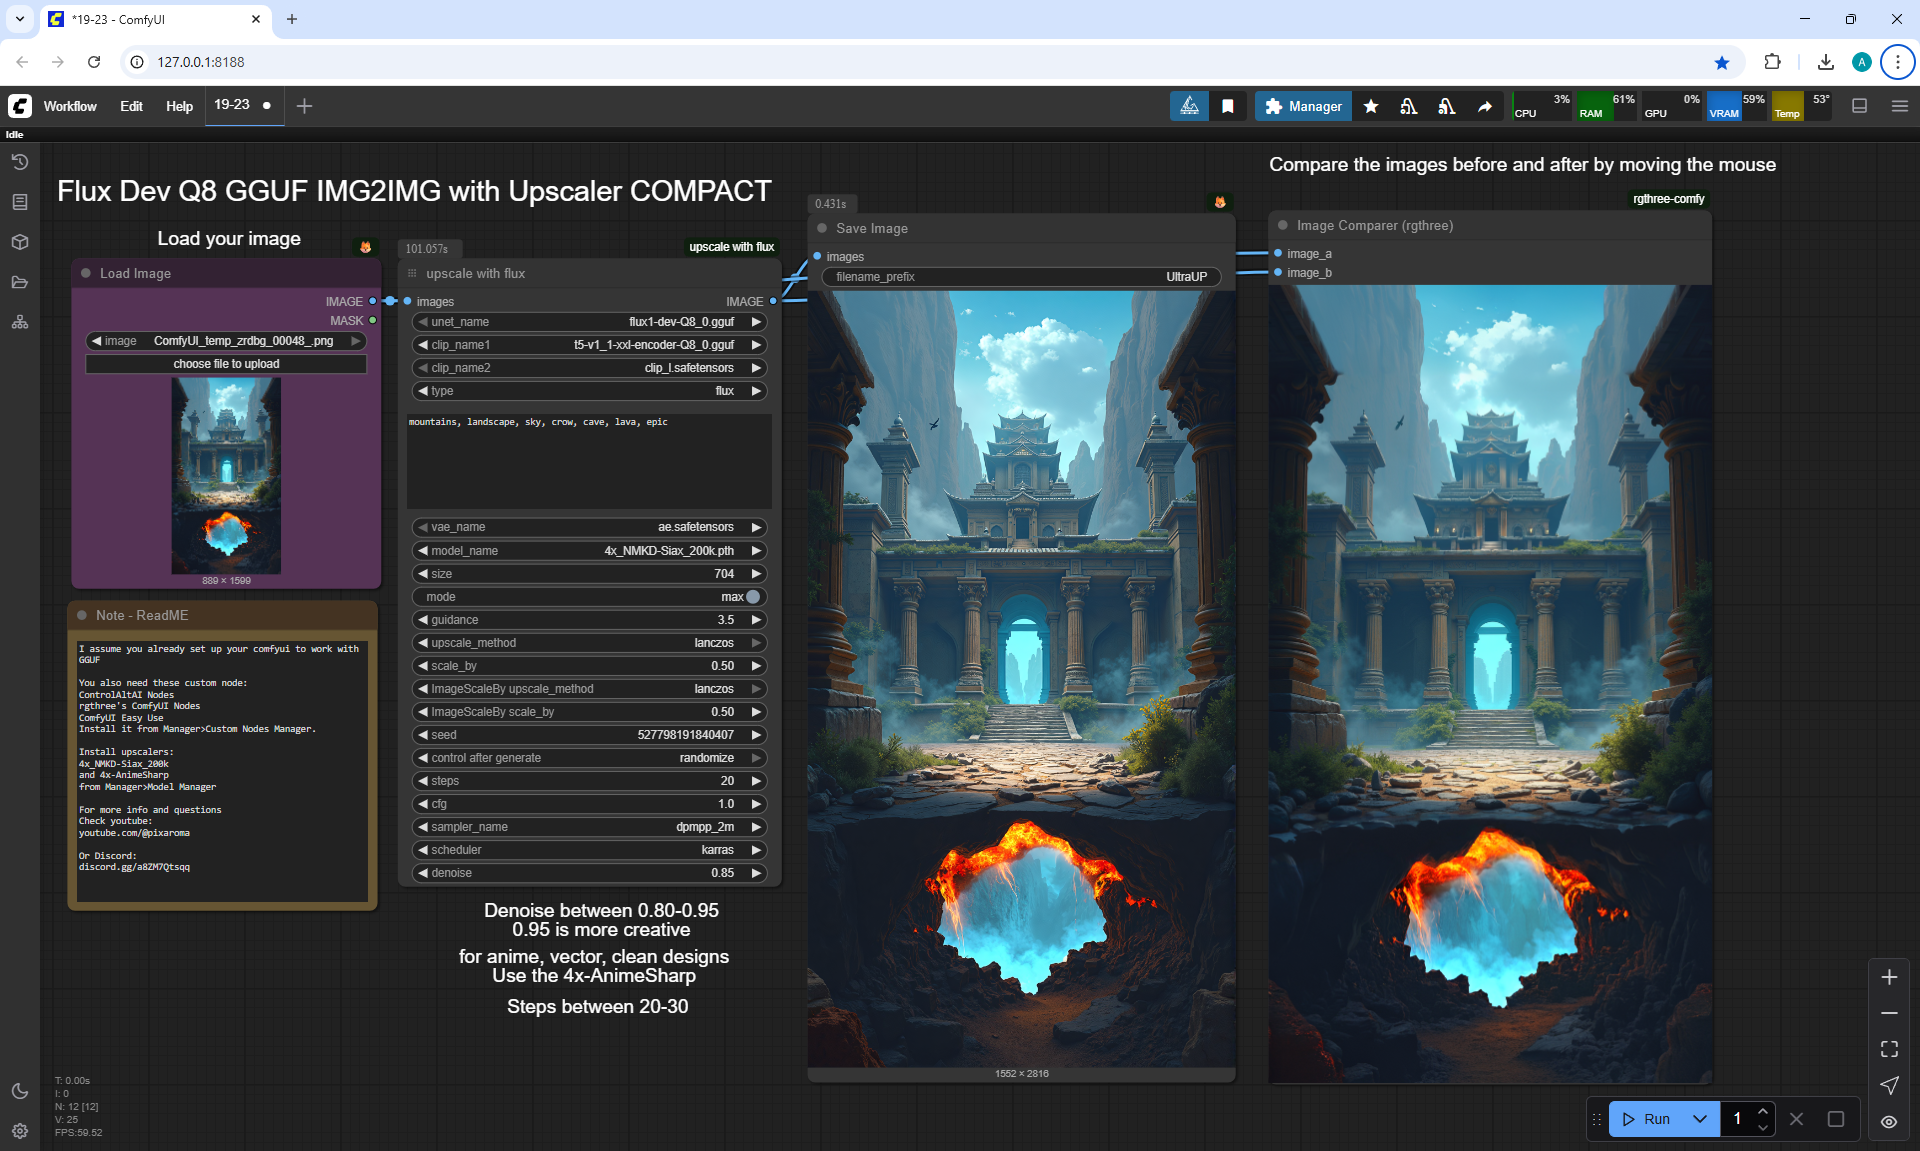The image size is (1920, 1151).
Task: Click the Manager puzzle button
Action: [x=1303, y=106]
